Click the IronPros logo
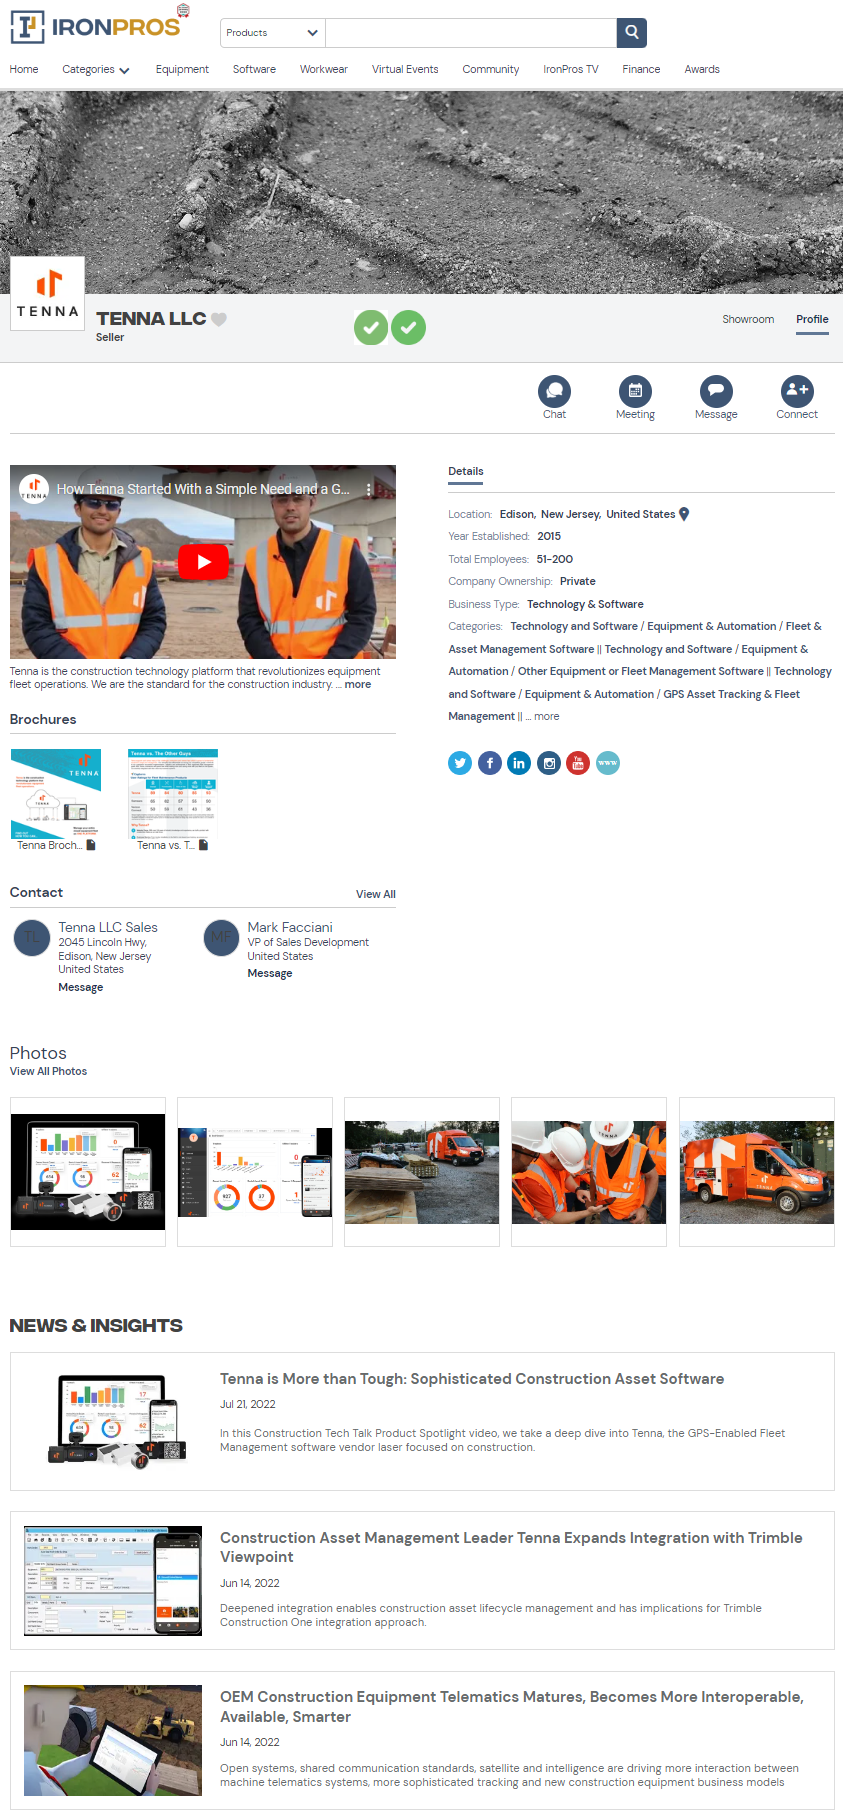The height and width of the screenshot is (1816, 843). point(96,26)
